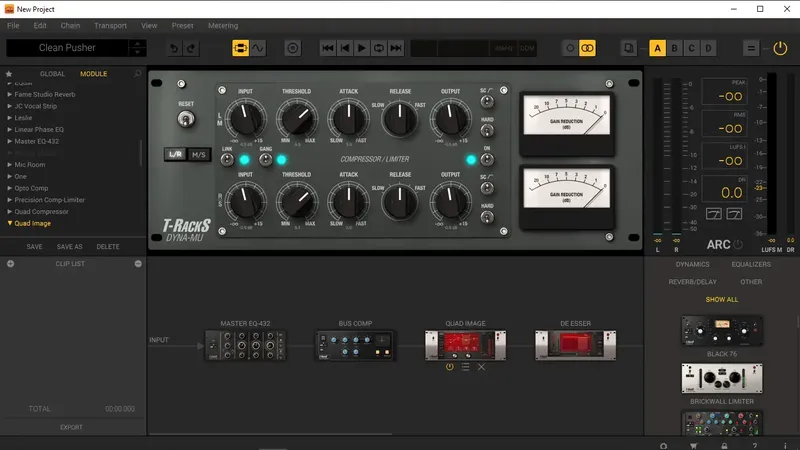Image resolution: width=800 pixels, height=450 pixels.
Task: Select mono monitoring circle
Action: tap(570, 48)
